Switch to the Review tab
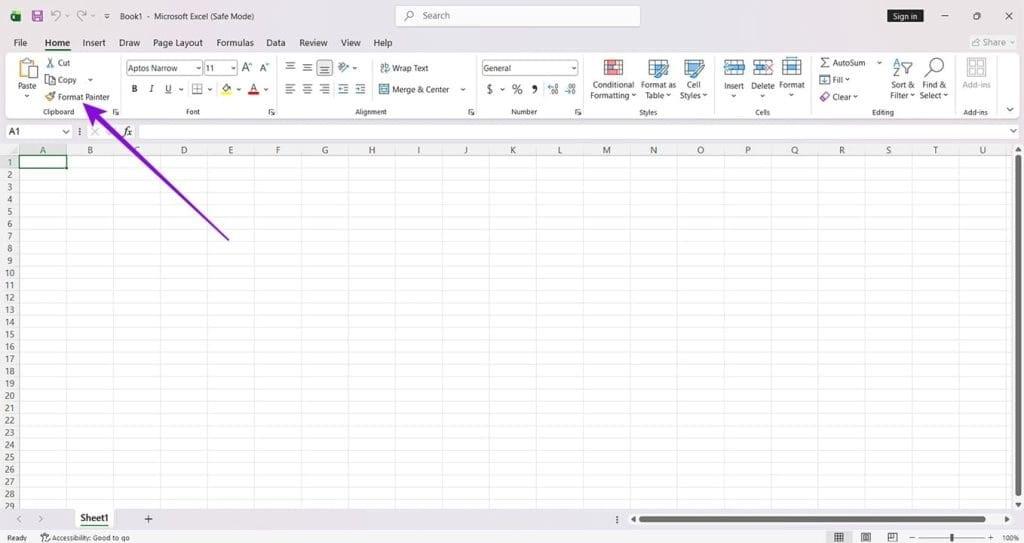1024x543 pixels. coord(313,42)
